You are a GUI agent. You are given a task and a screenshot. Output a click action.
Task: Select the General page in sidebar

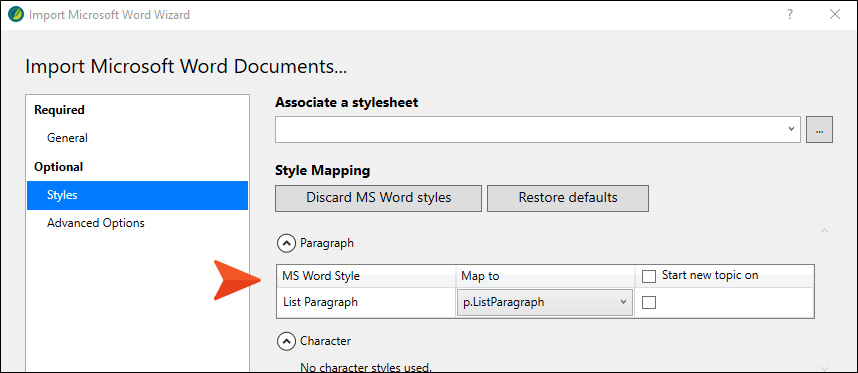67,138
